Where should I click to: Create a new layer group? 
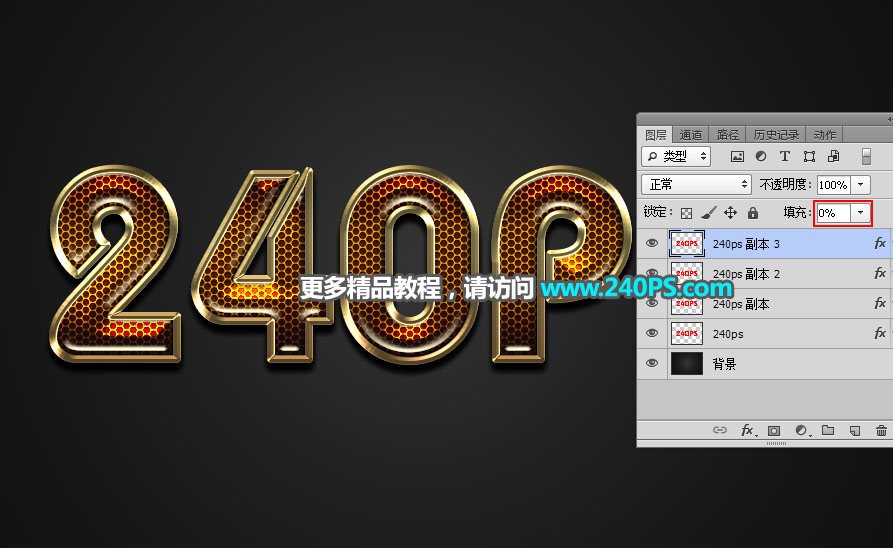[828, 430]
